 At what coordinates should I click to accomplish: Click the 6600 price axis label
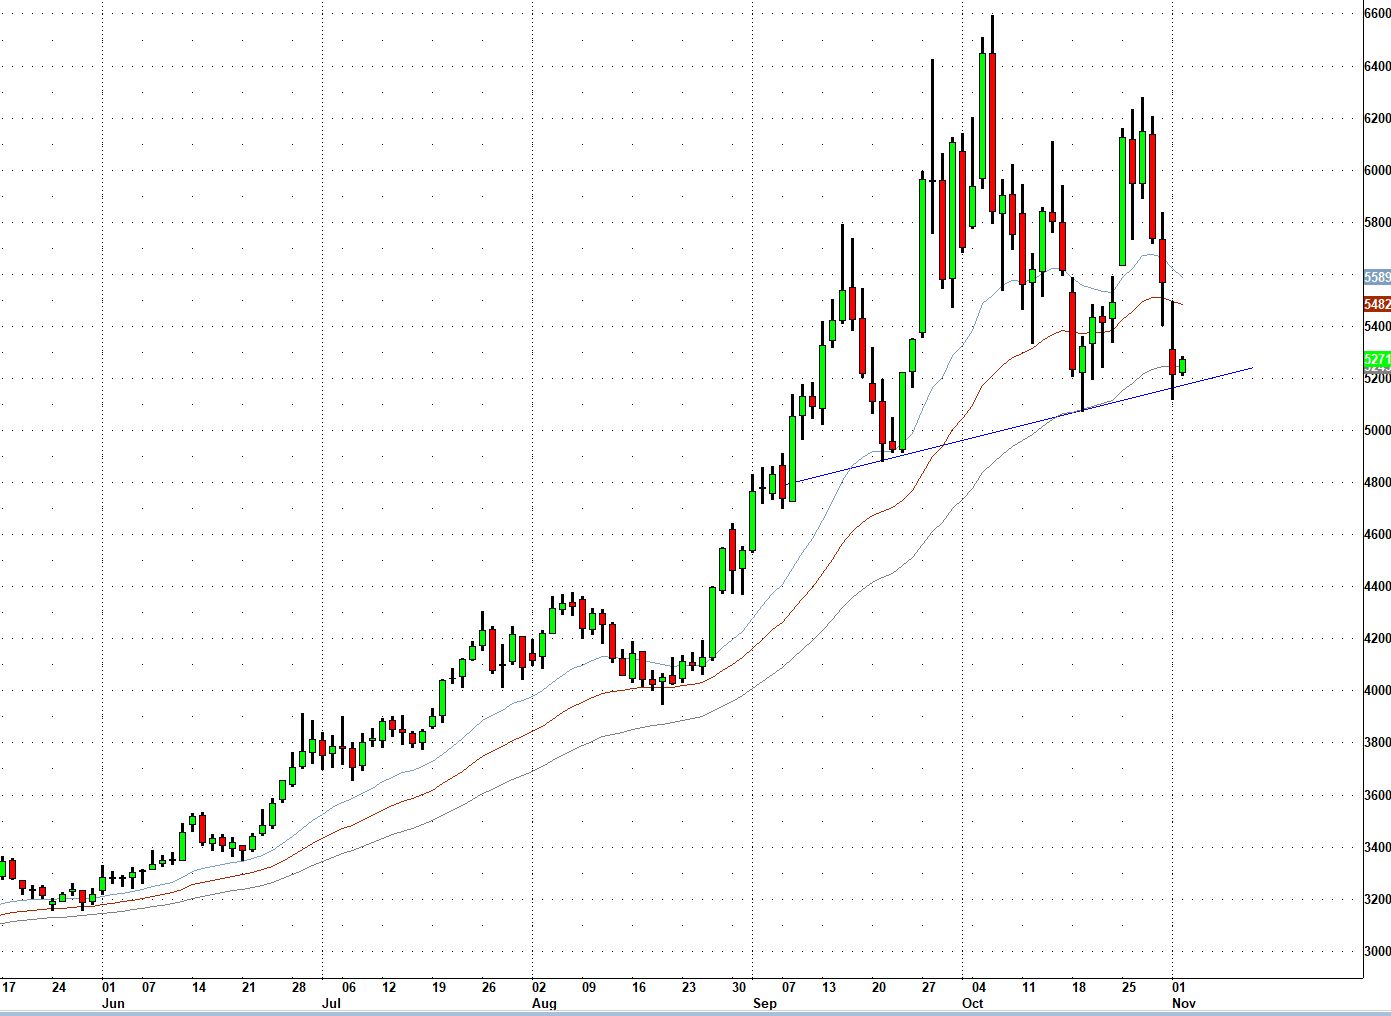click(1377, 14)
